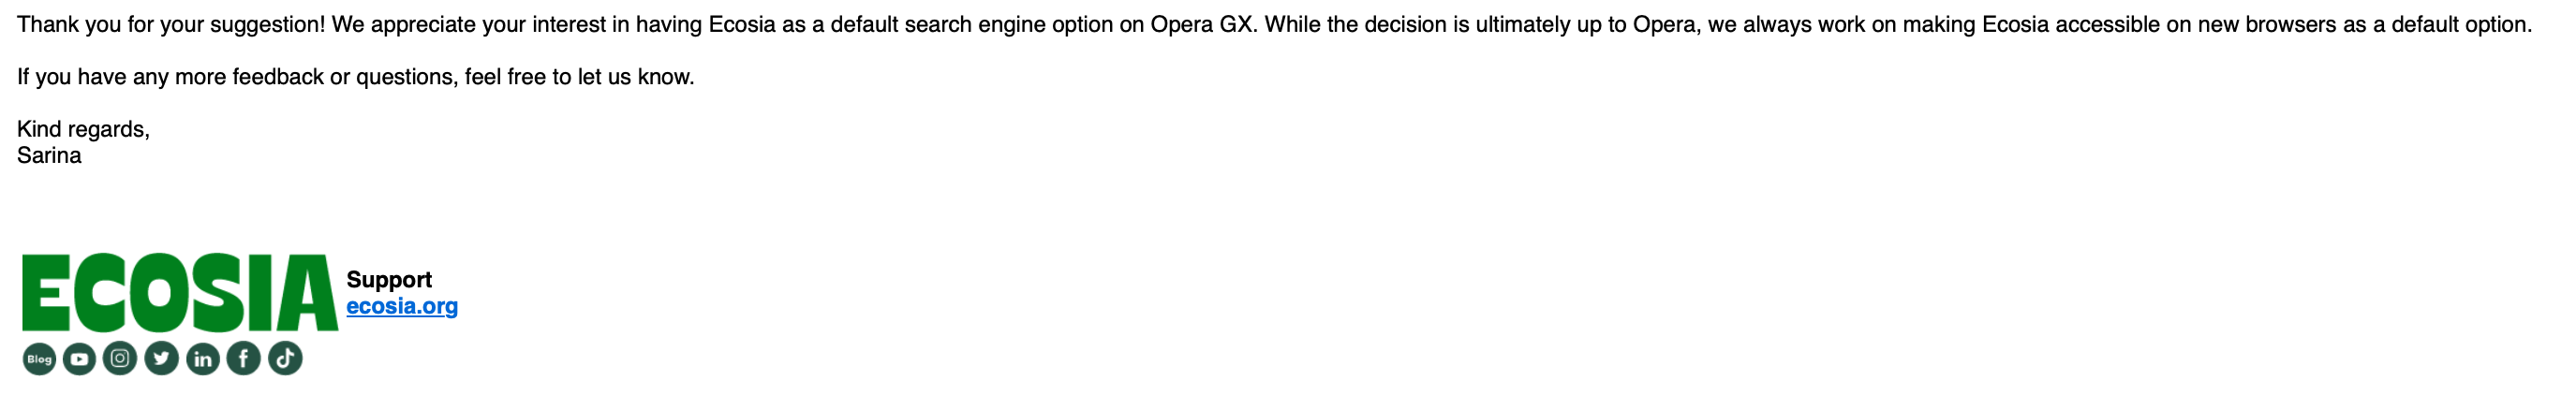
Task: Click the bold Support label
Action: (389, 280)
